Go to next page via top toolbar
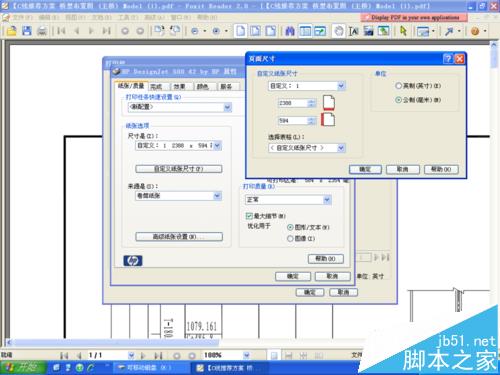The height and width of the screenshot is (375, 500). coord(91,31)
